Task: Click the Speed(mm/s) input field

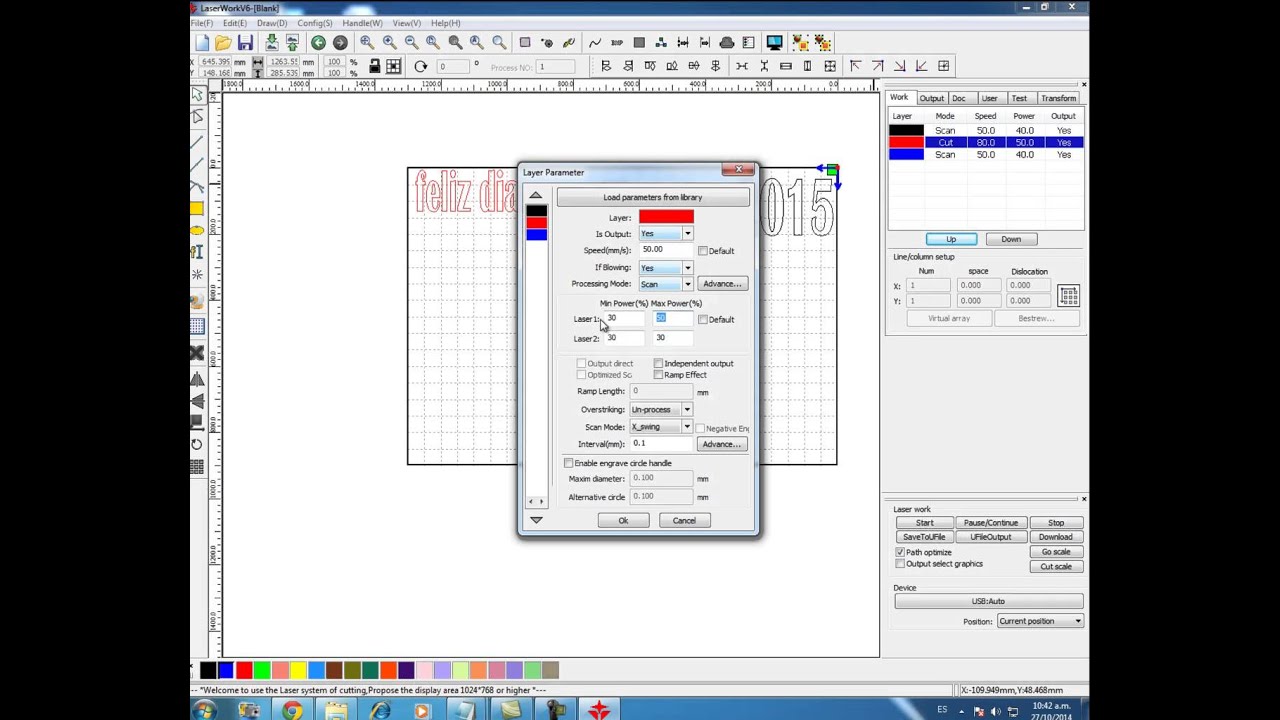Action: click(x=665, y=250)
